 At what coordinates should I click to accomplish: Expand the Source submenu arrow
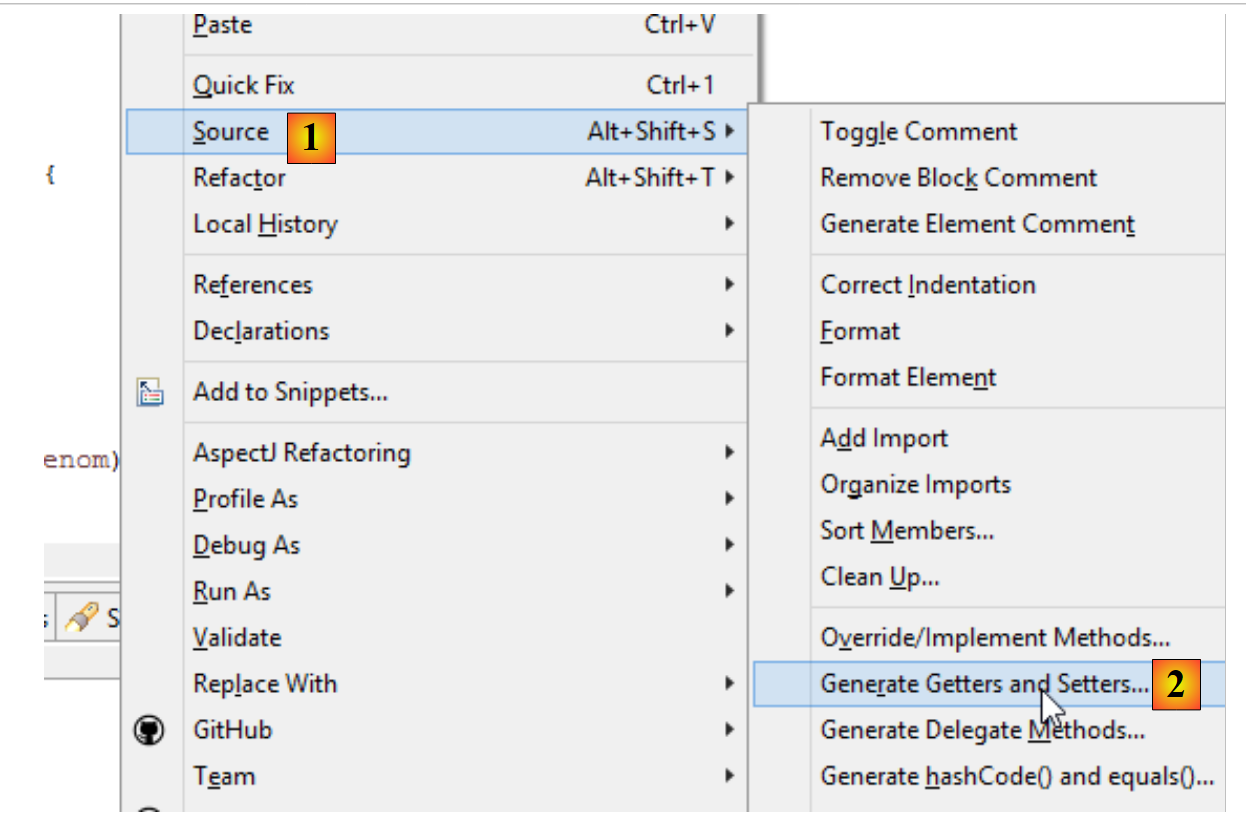(x=730, y=131)
